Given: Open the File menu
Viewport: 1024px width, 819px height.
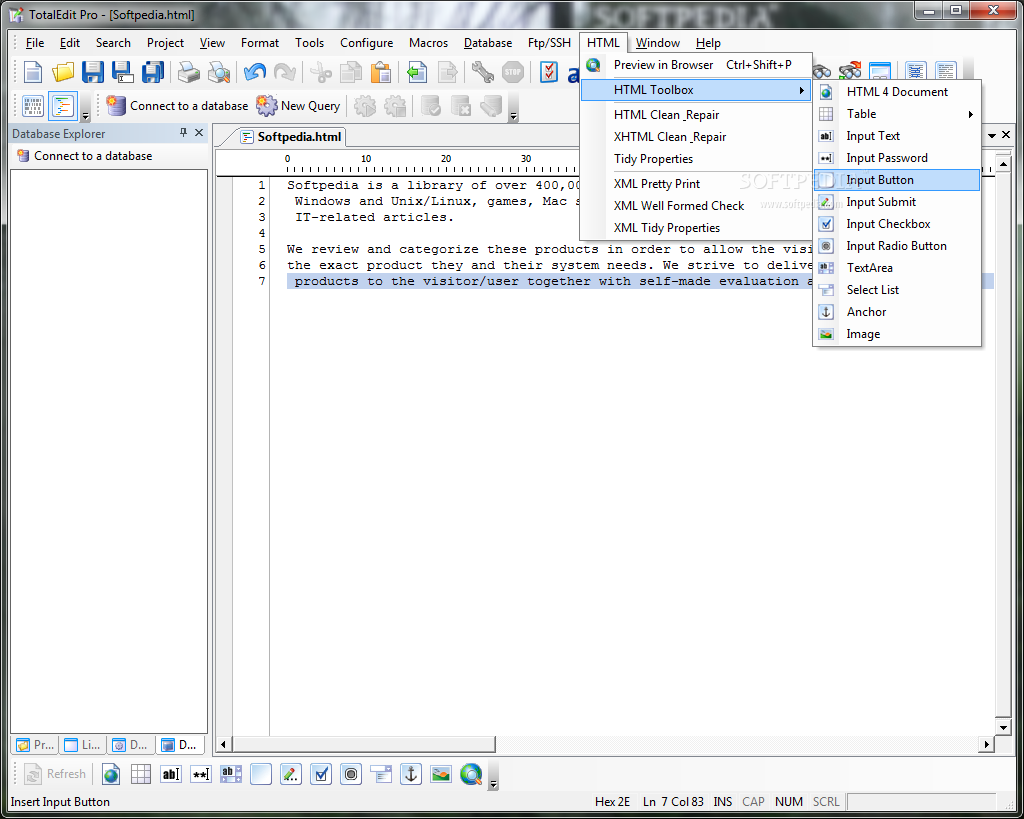Looking at the screenshot, I should coord(35,43).
